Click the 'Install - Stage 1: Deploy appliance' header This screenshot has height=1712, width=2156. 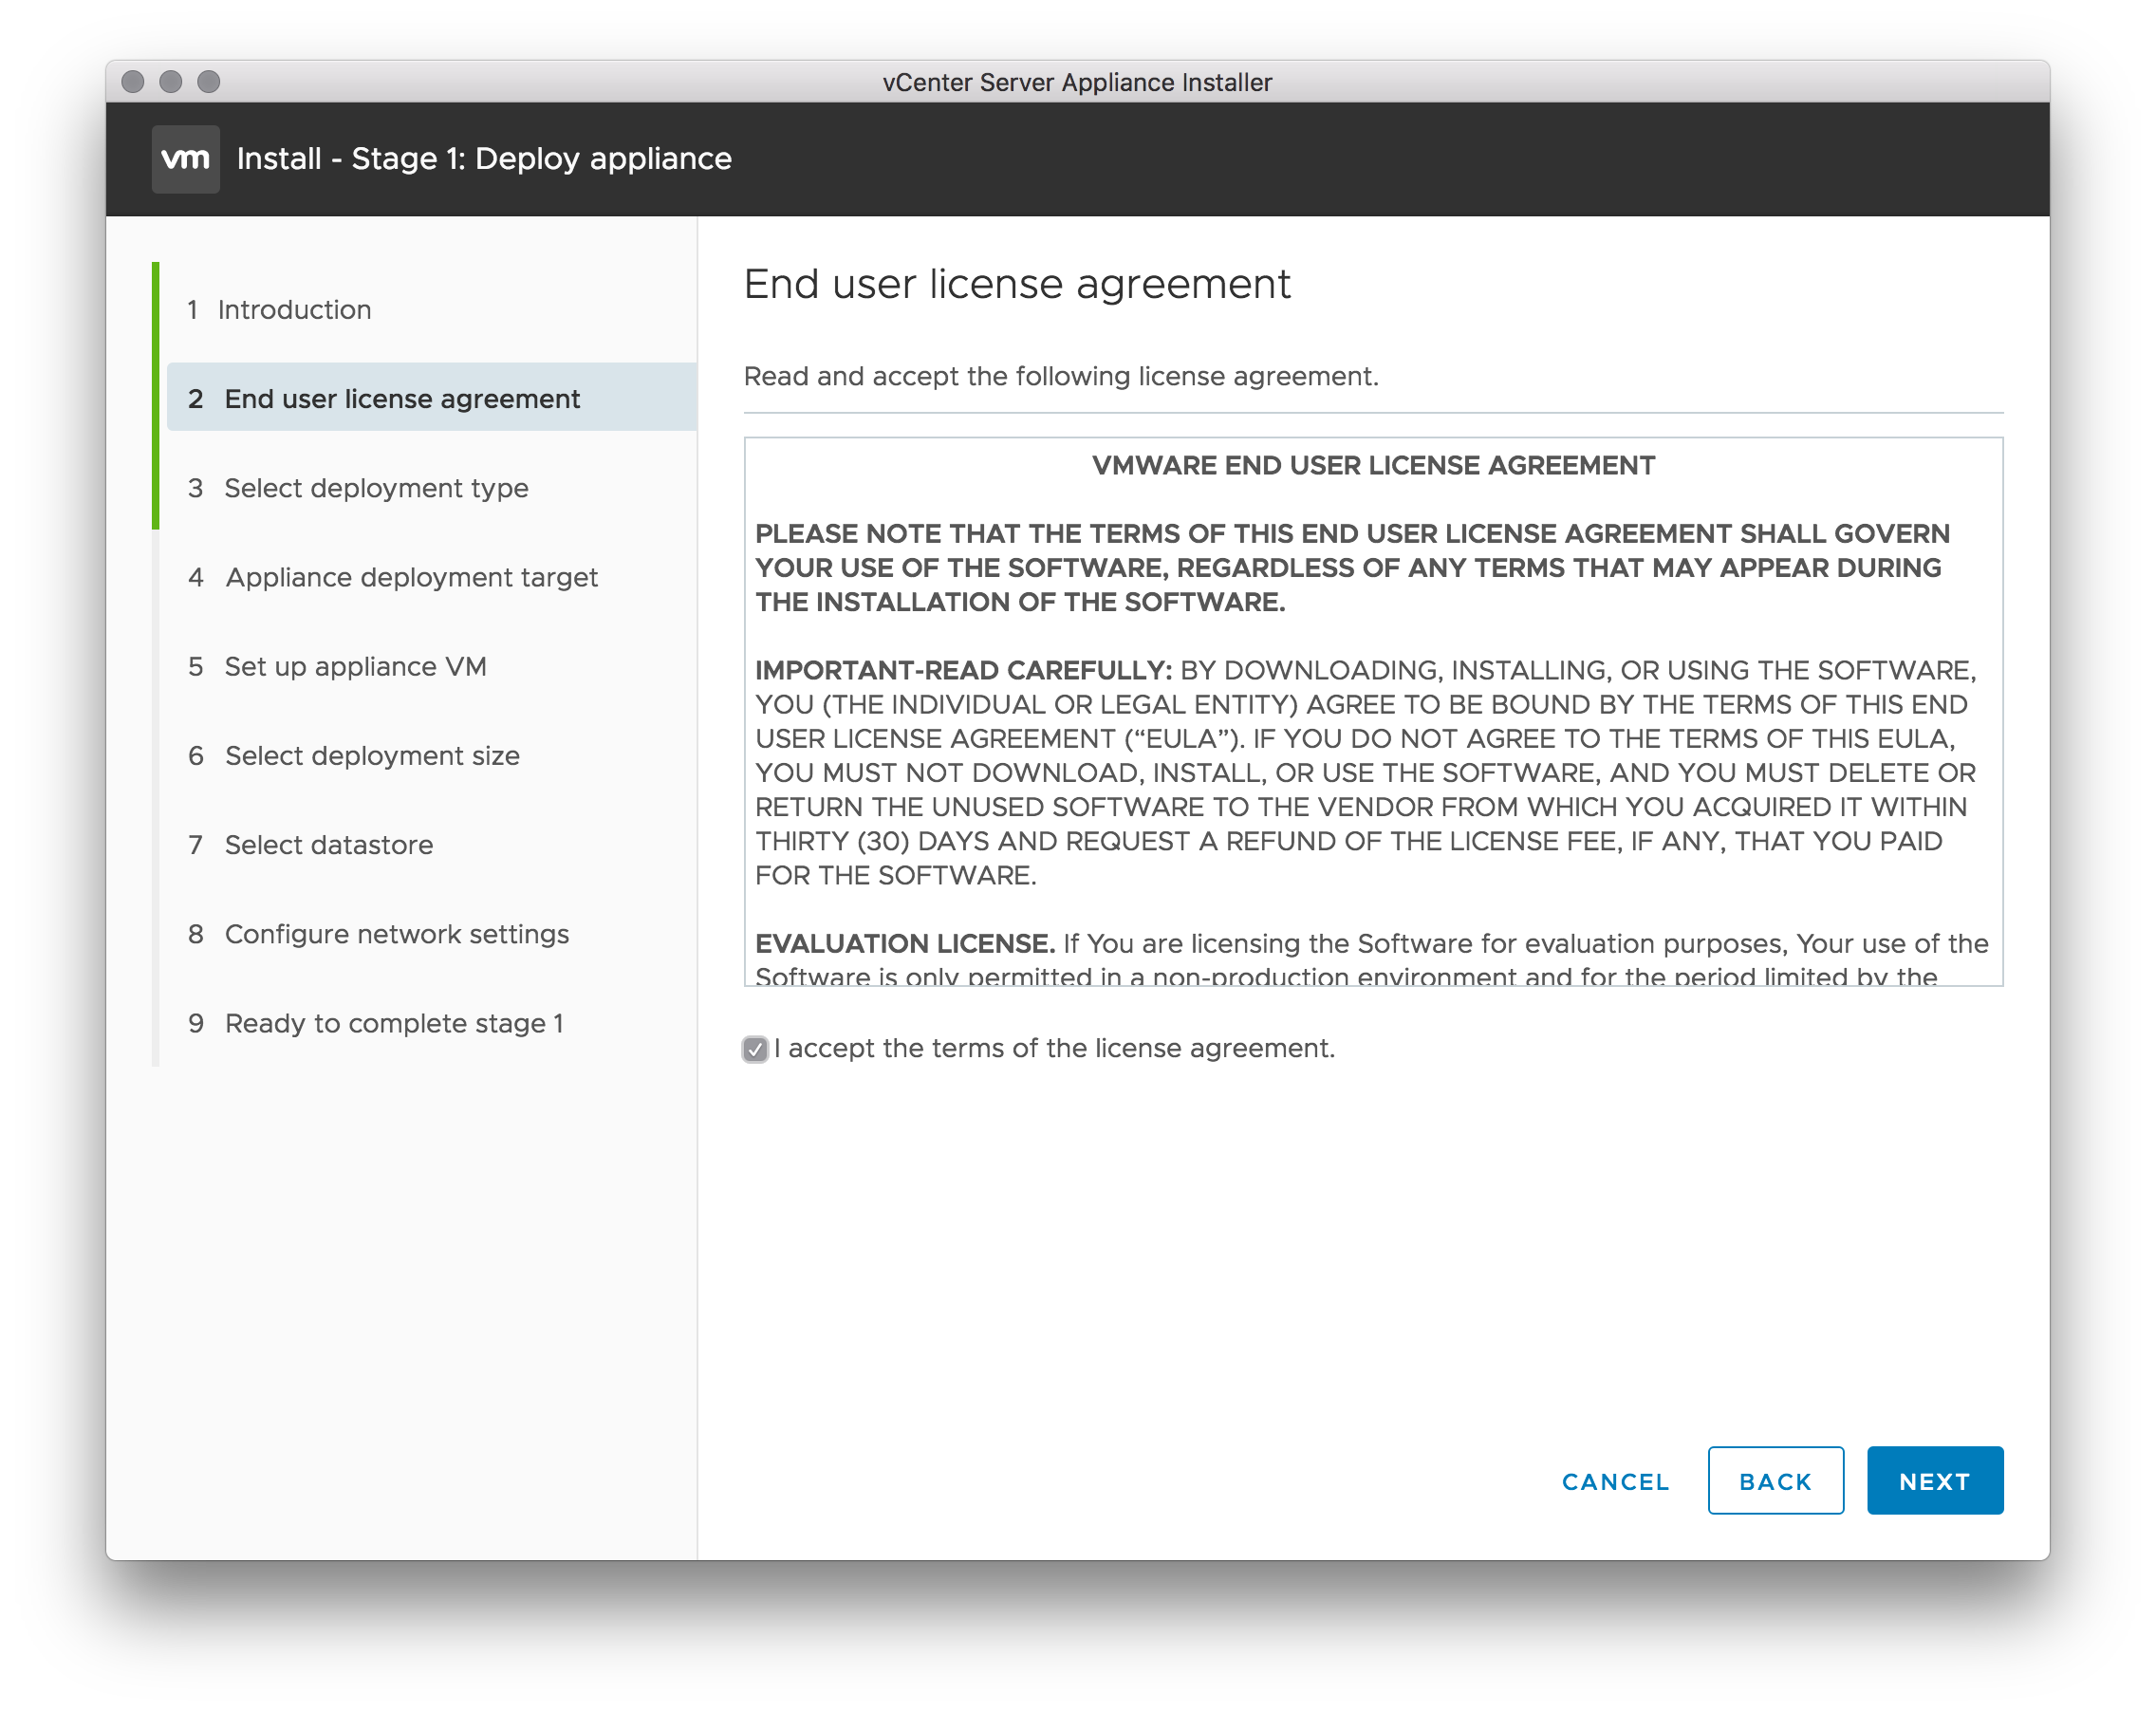pos(484,159)
